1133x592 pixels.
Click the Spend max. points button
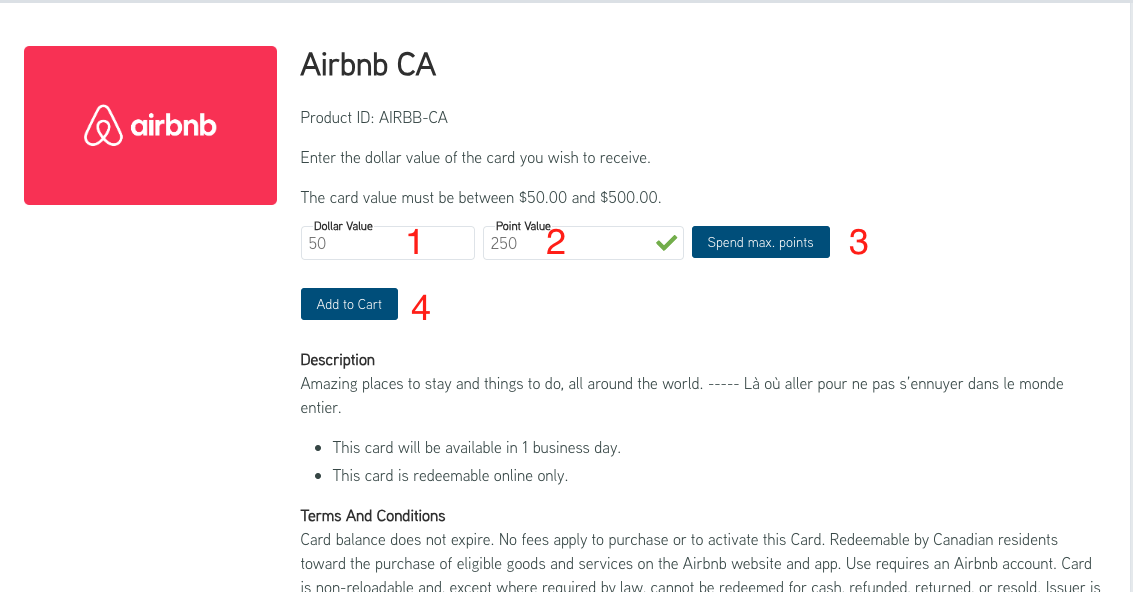(x=760, y=242)
